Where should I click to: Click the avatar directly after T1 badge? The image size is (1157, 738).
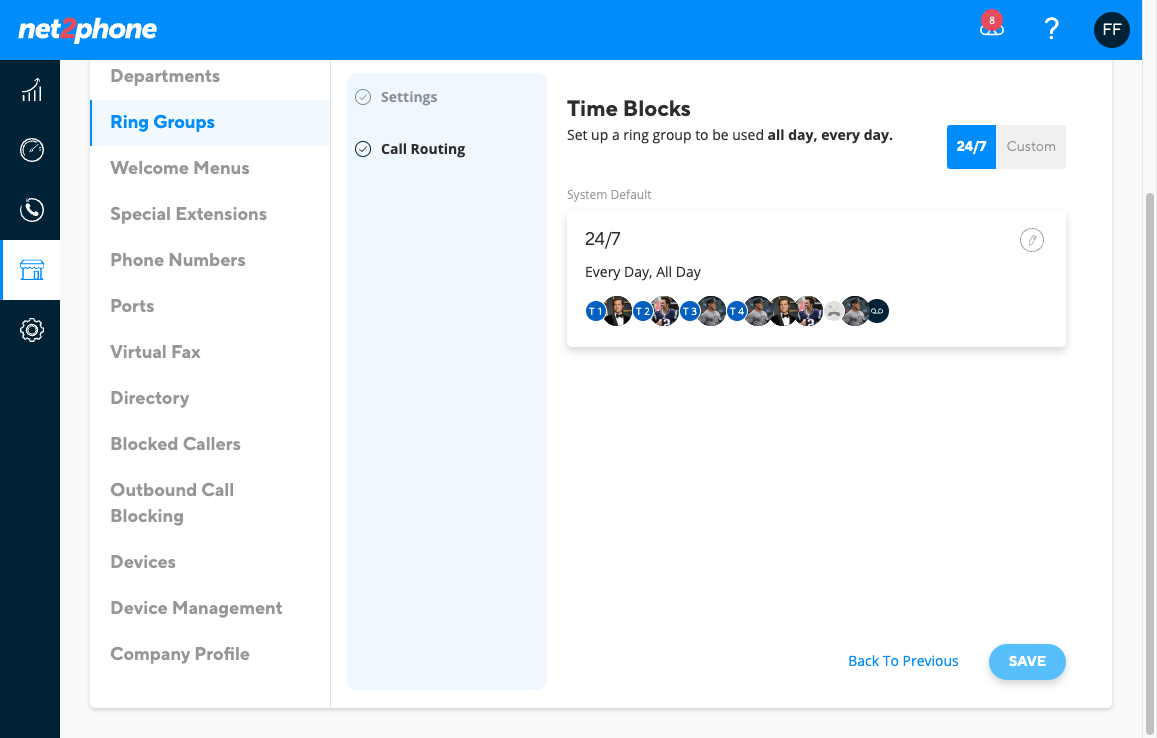[x=618, y=311]
